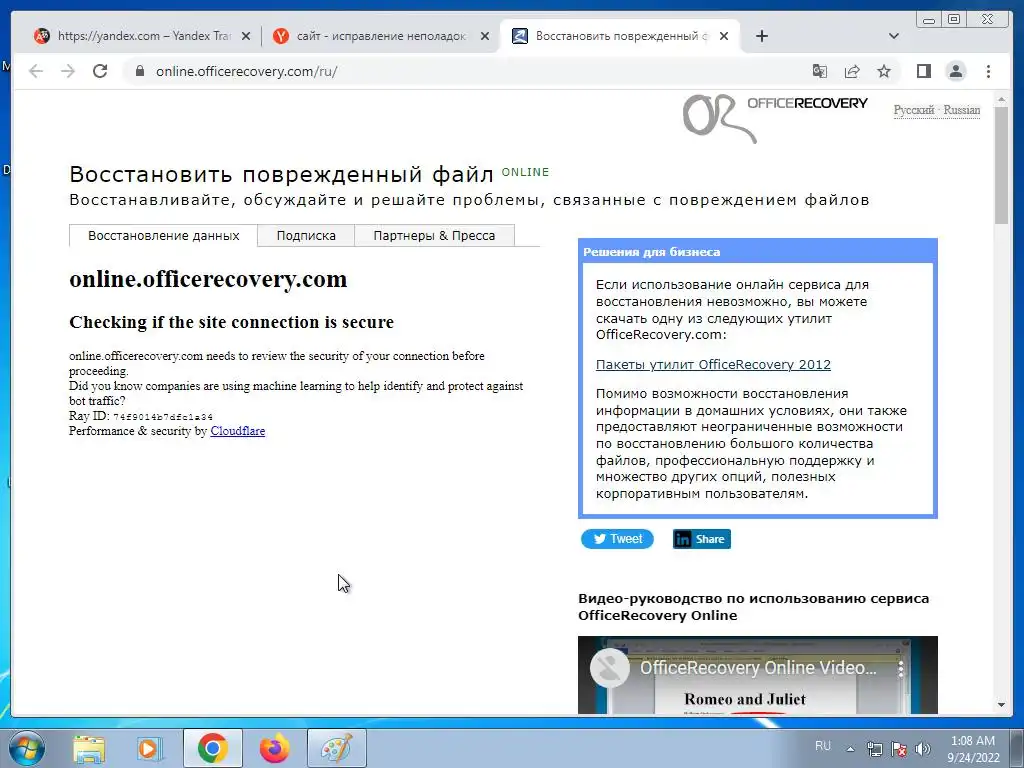Click the vertical scrollbar thumb
This screenshot has width=1024, height=768.
pyautogui.click(x=1001, y=165)
